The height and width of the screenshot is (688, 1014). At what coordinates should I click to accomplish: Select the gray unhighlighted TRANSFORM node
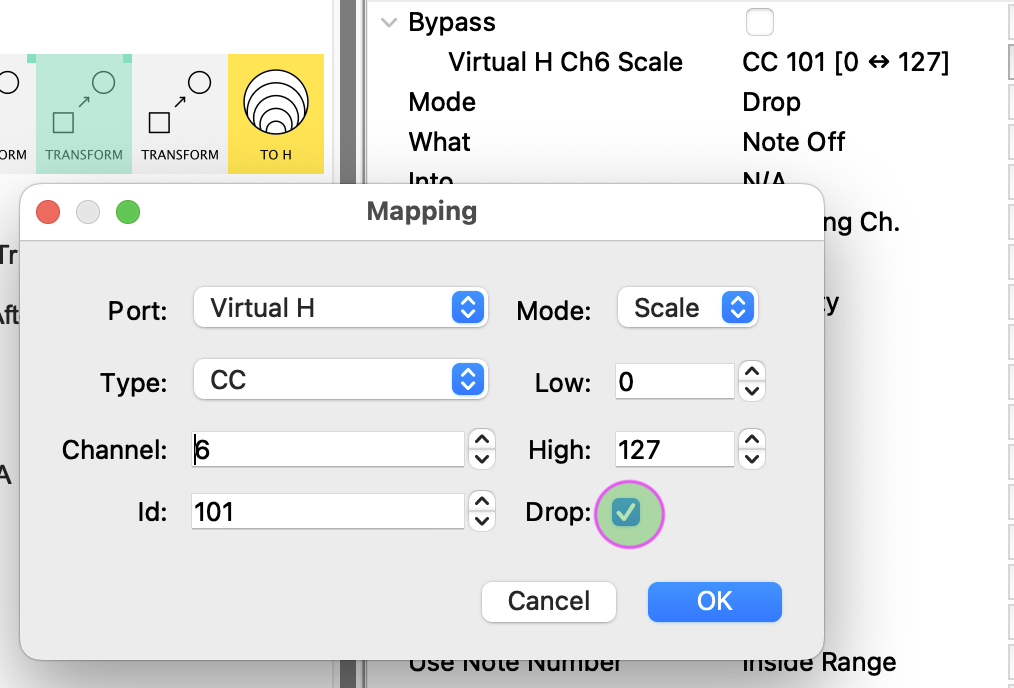180,112
